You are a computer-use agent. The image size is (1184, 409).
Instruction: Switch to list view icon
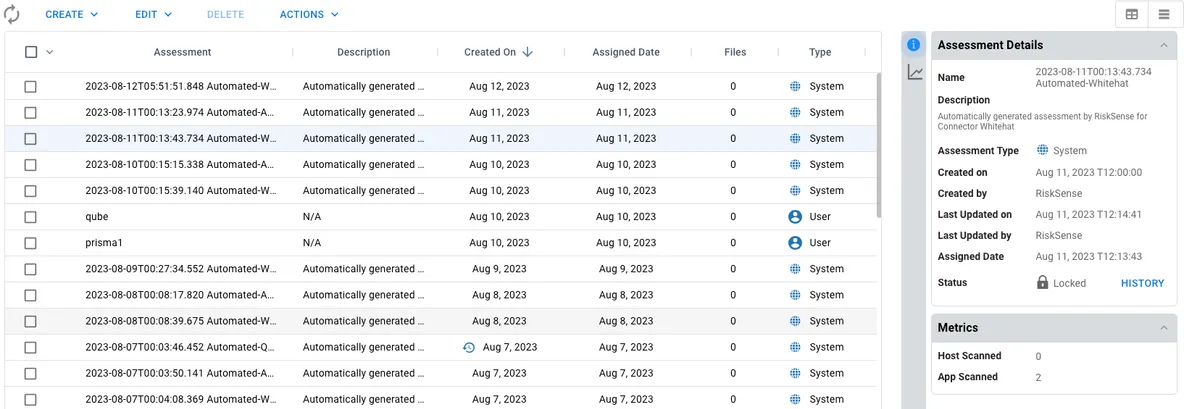[1164, 14]
